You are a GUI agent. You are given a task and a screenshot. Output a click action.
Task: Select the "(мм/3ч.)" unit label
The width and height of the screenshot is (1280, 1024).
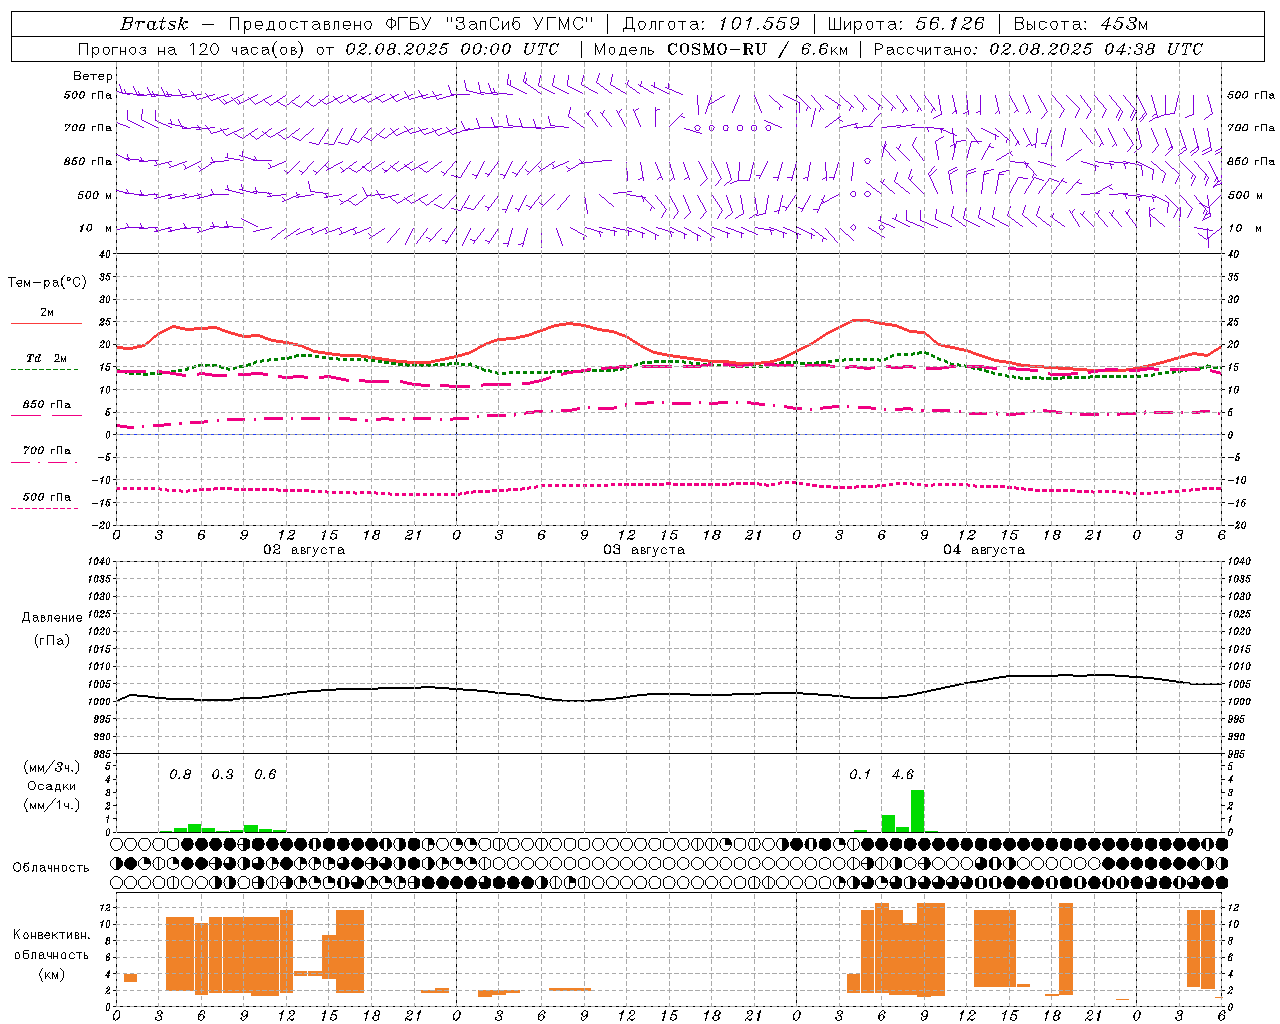(52, 767)
